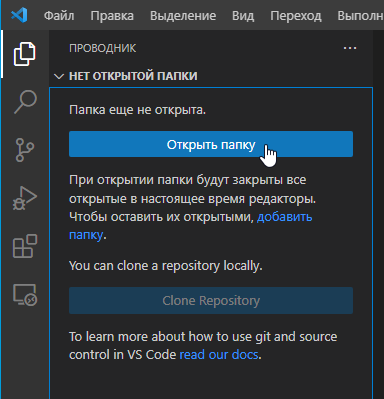The width and height of the screenshot is (384, 399).
Task: Click the Clone Repository button
Action: pos(211,300)
